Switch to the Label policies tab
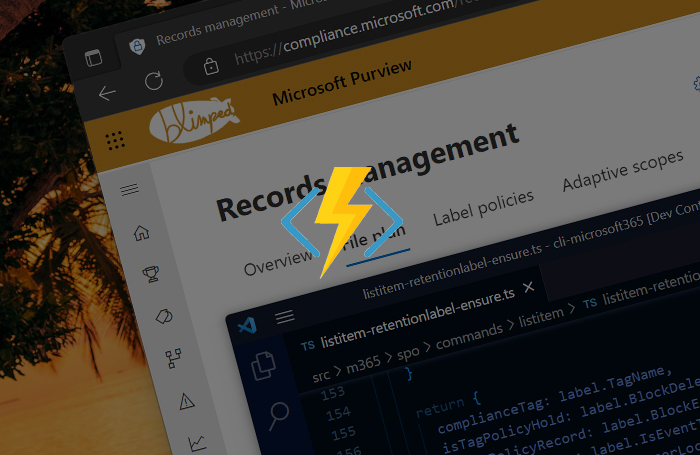Viewport: 700px width, 455px height. (x=483, y=208)
